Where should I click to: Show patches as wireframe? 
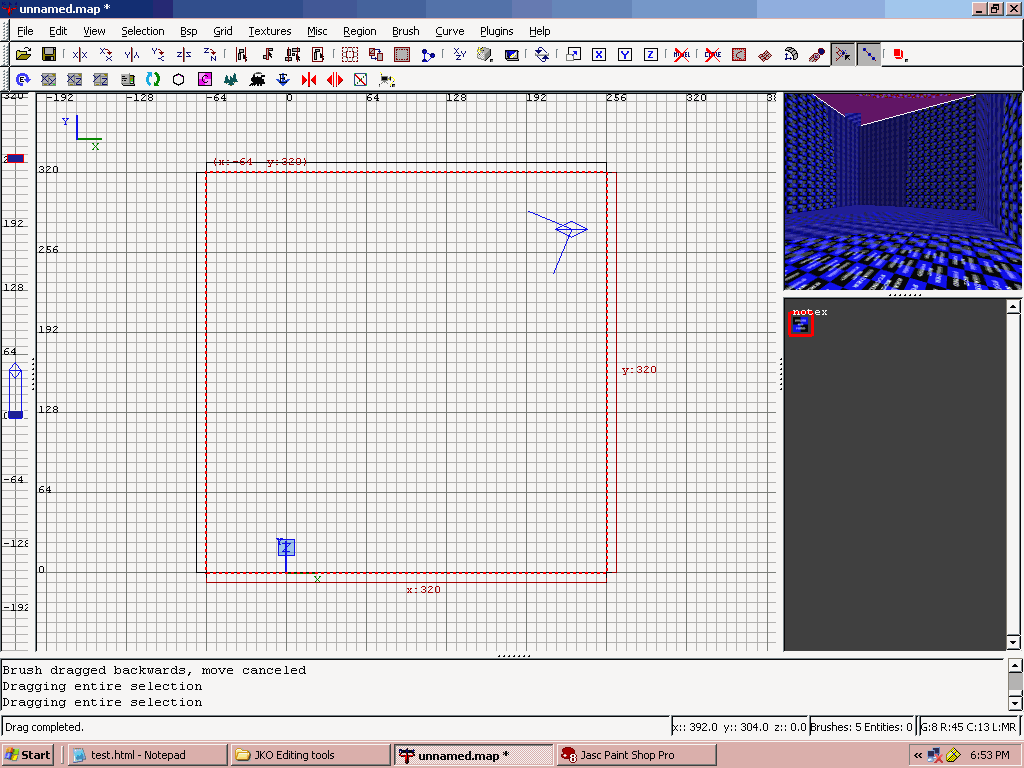765,55
